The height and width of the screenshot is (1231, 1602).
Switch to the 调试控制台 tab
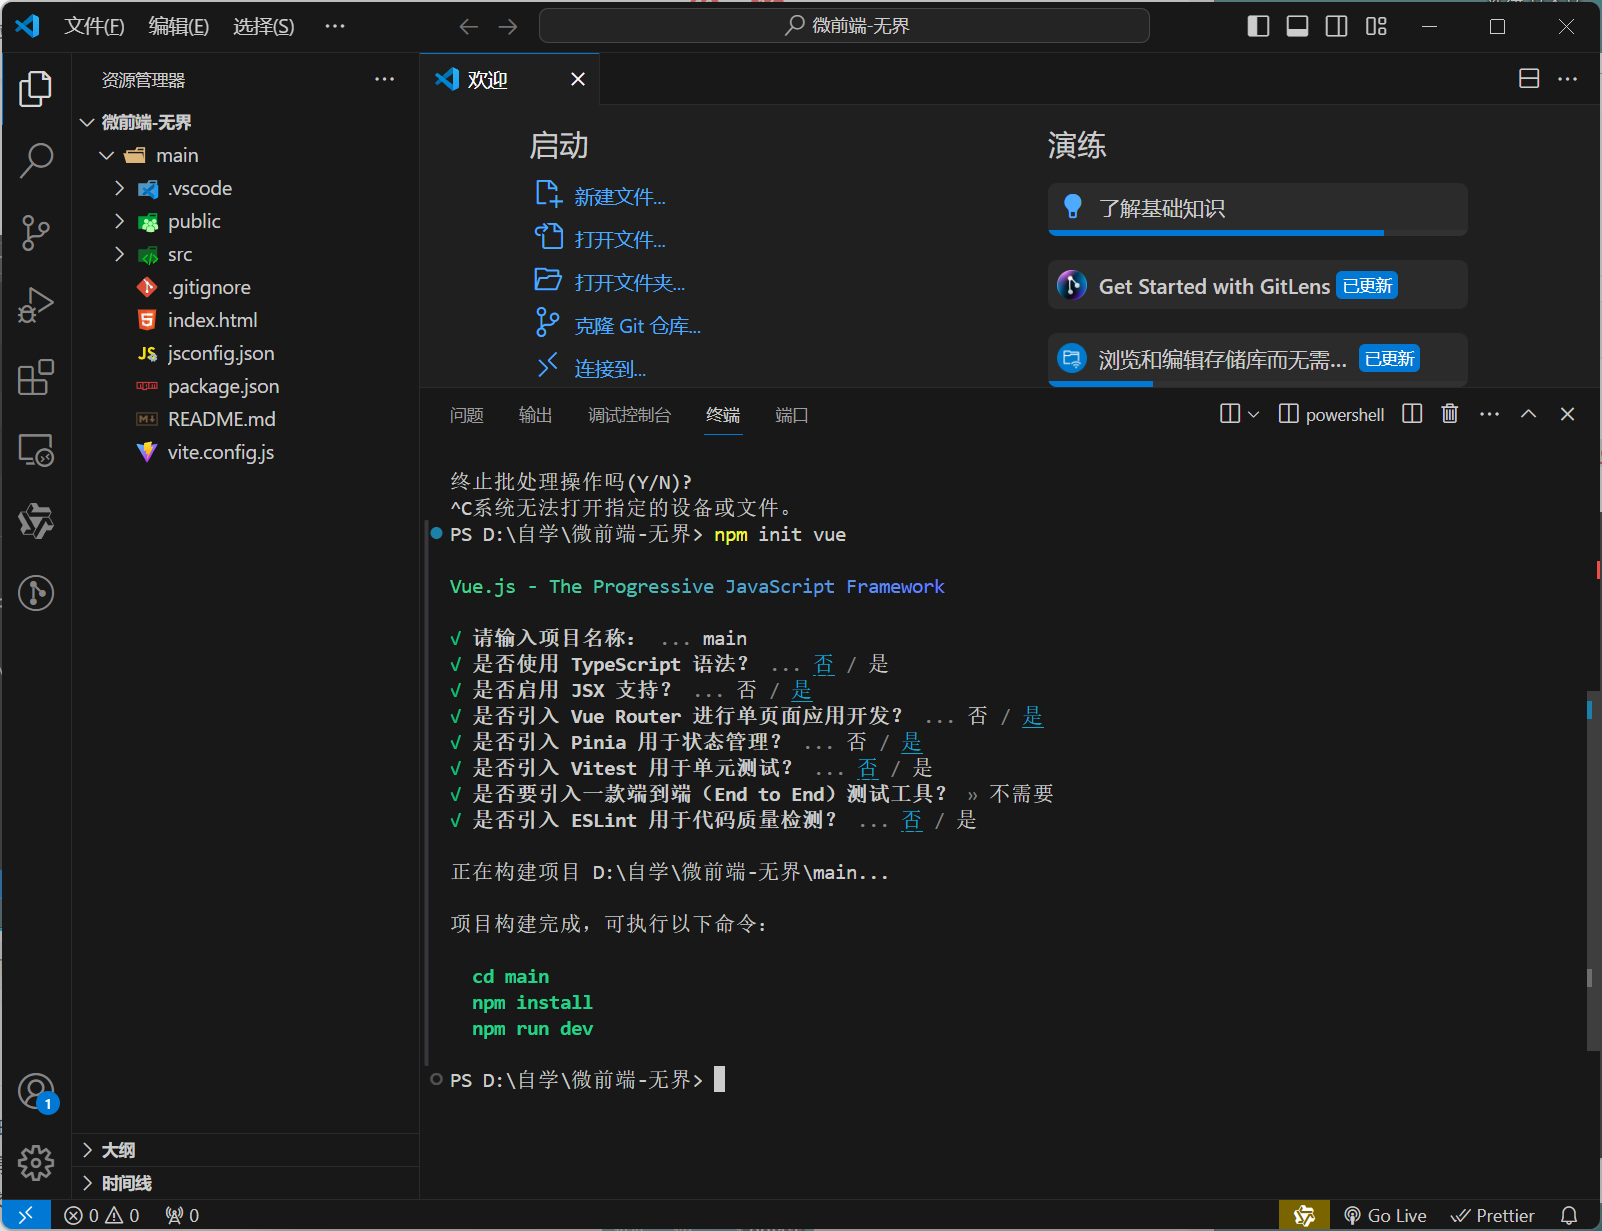[x=630, y=415]
